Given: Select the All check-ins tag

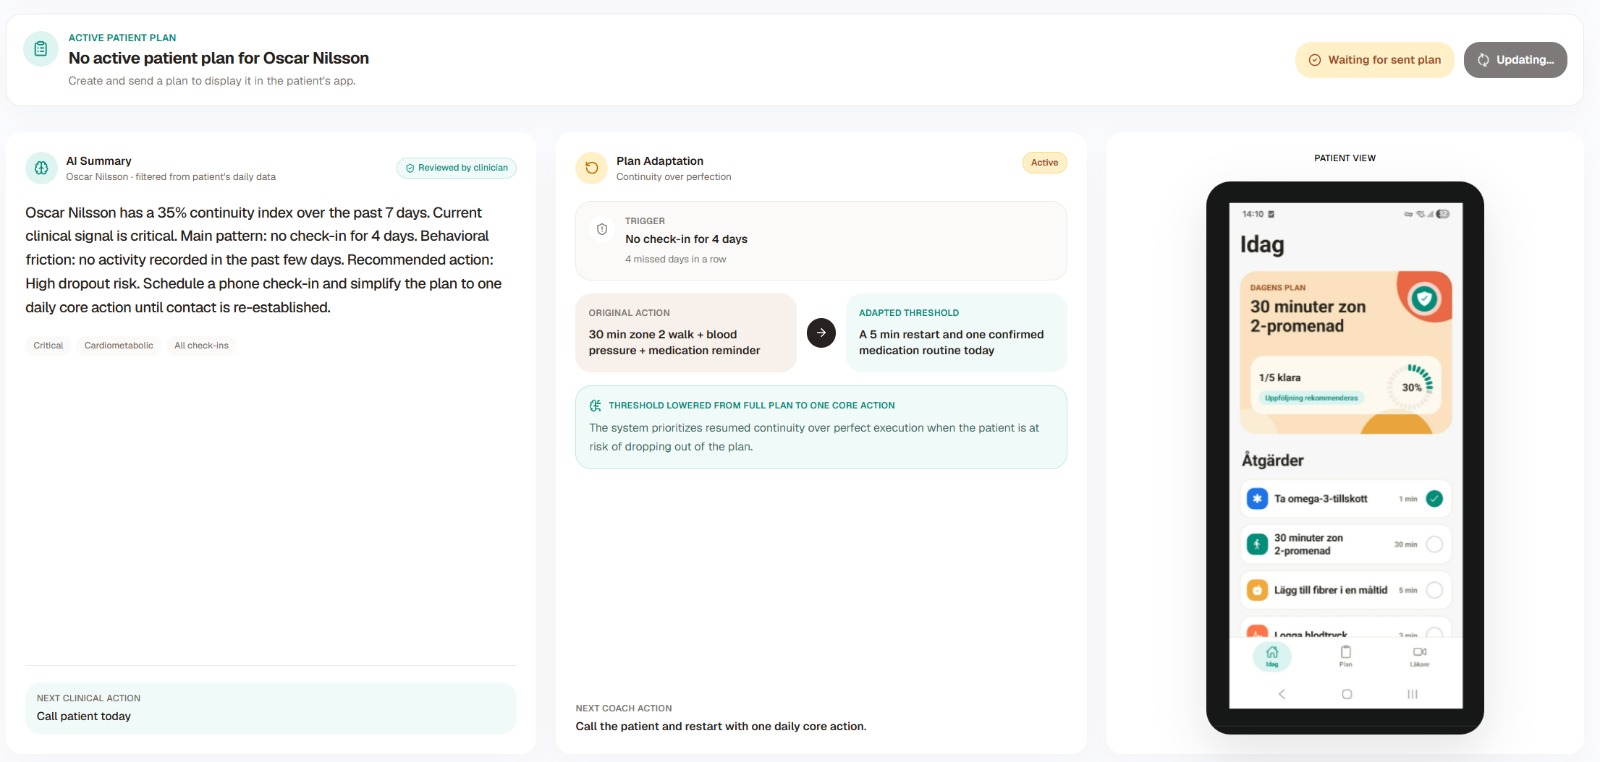Looking at the screenshot, I should tap(201, 346).
